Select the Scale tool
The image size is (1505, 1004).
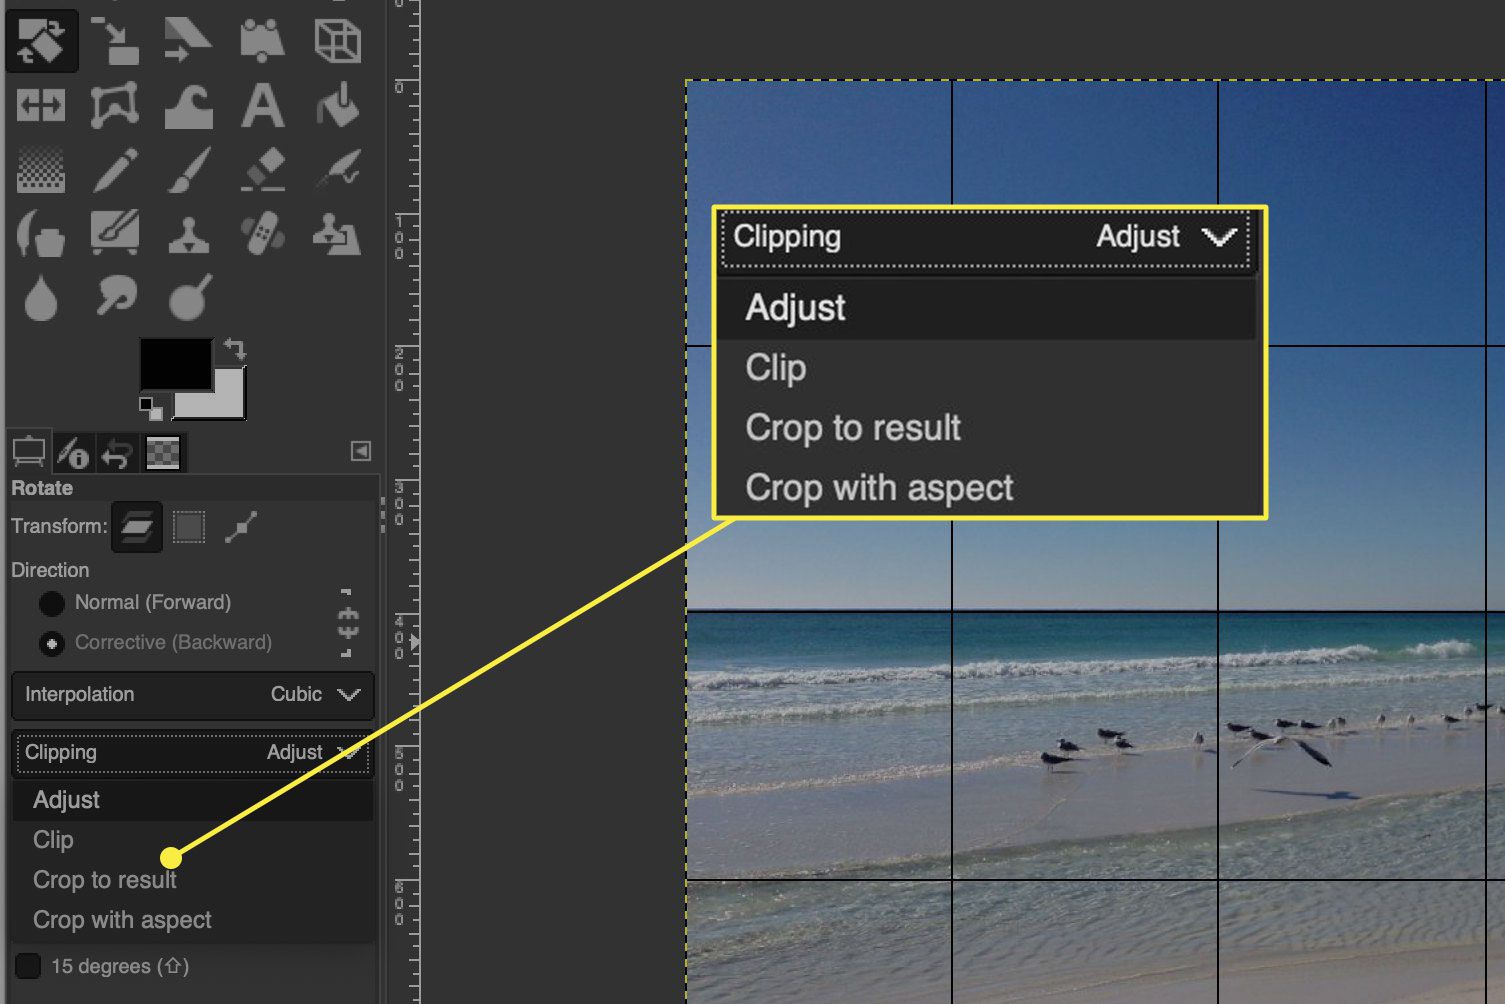[115, 40]
